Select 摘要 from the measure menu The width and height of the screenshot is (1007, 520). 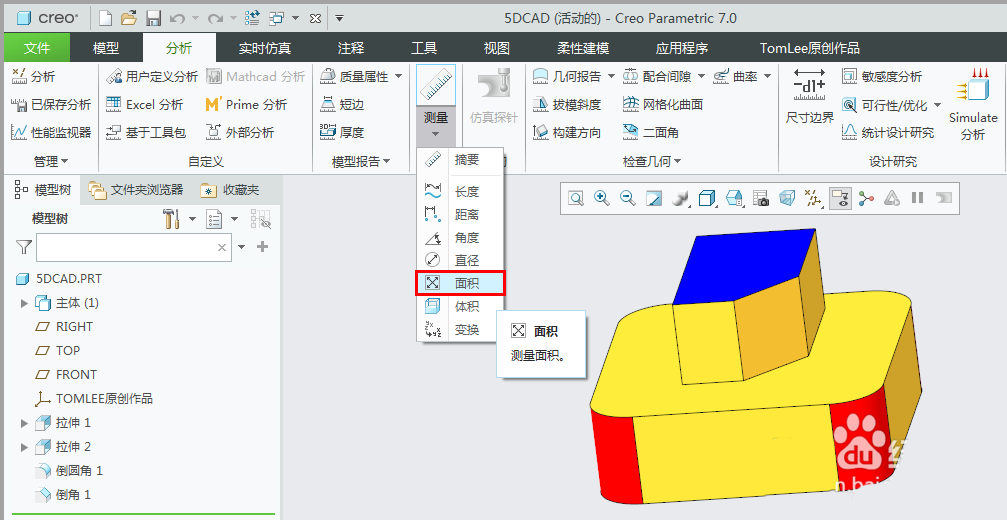click(x=459, y=159)
